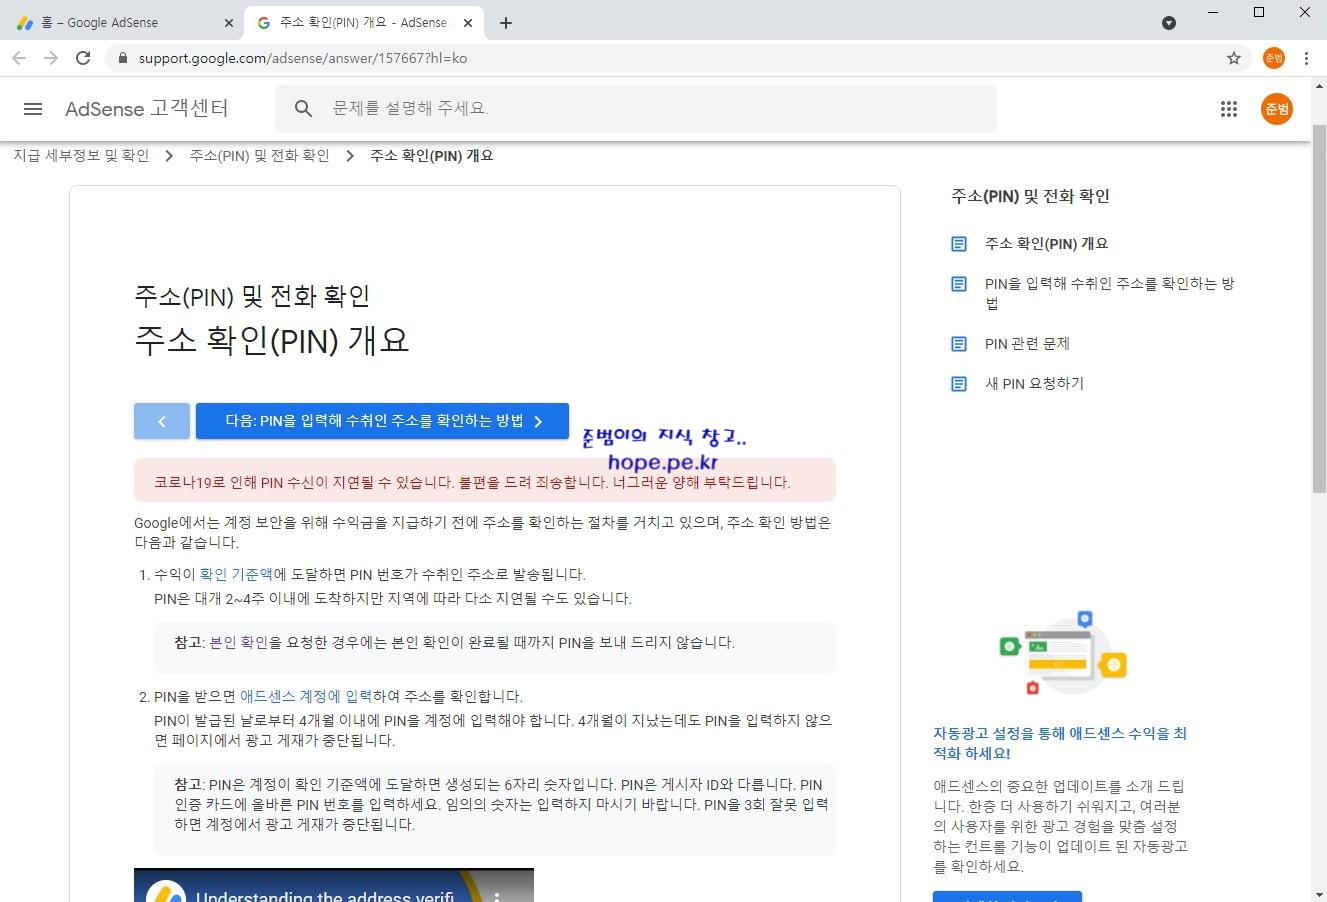Click the search magnifier icon
Viewport: 1327px width, 902px height.
(304, 108)
